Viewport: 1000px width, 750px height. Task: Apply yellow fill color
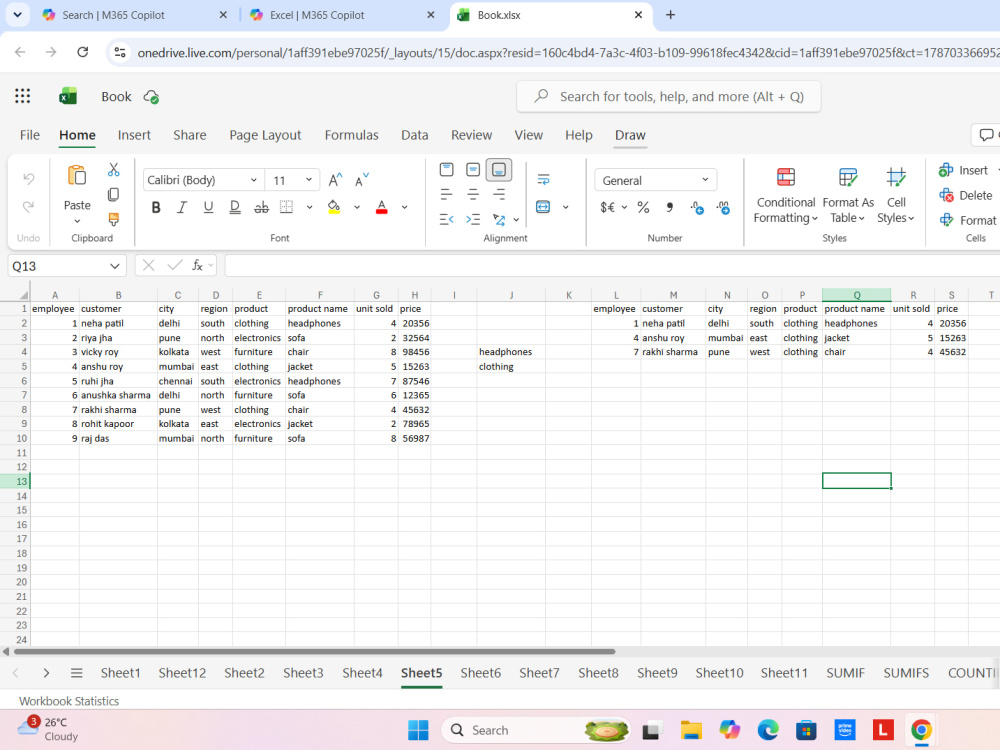(x=334, y=207)
